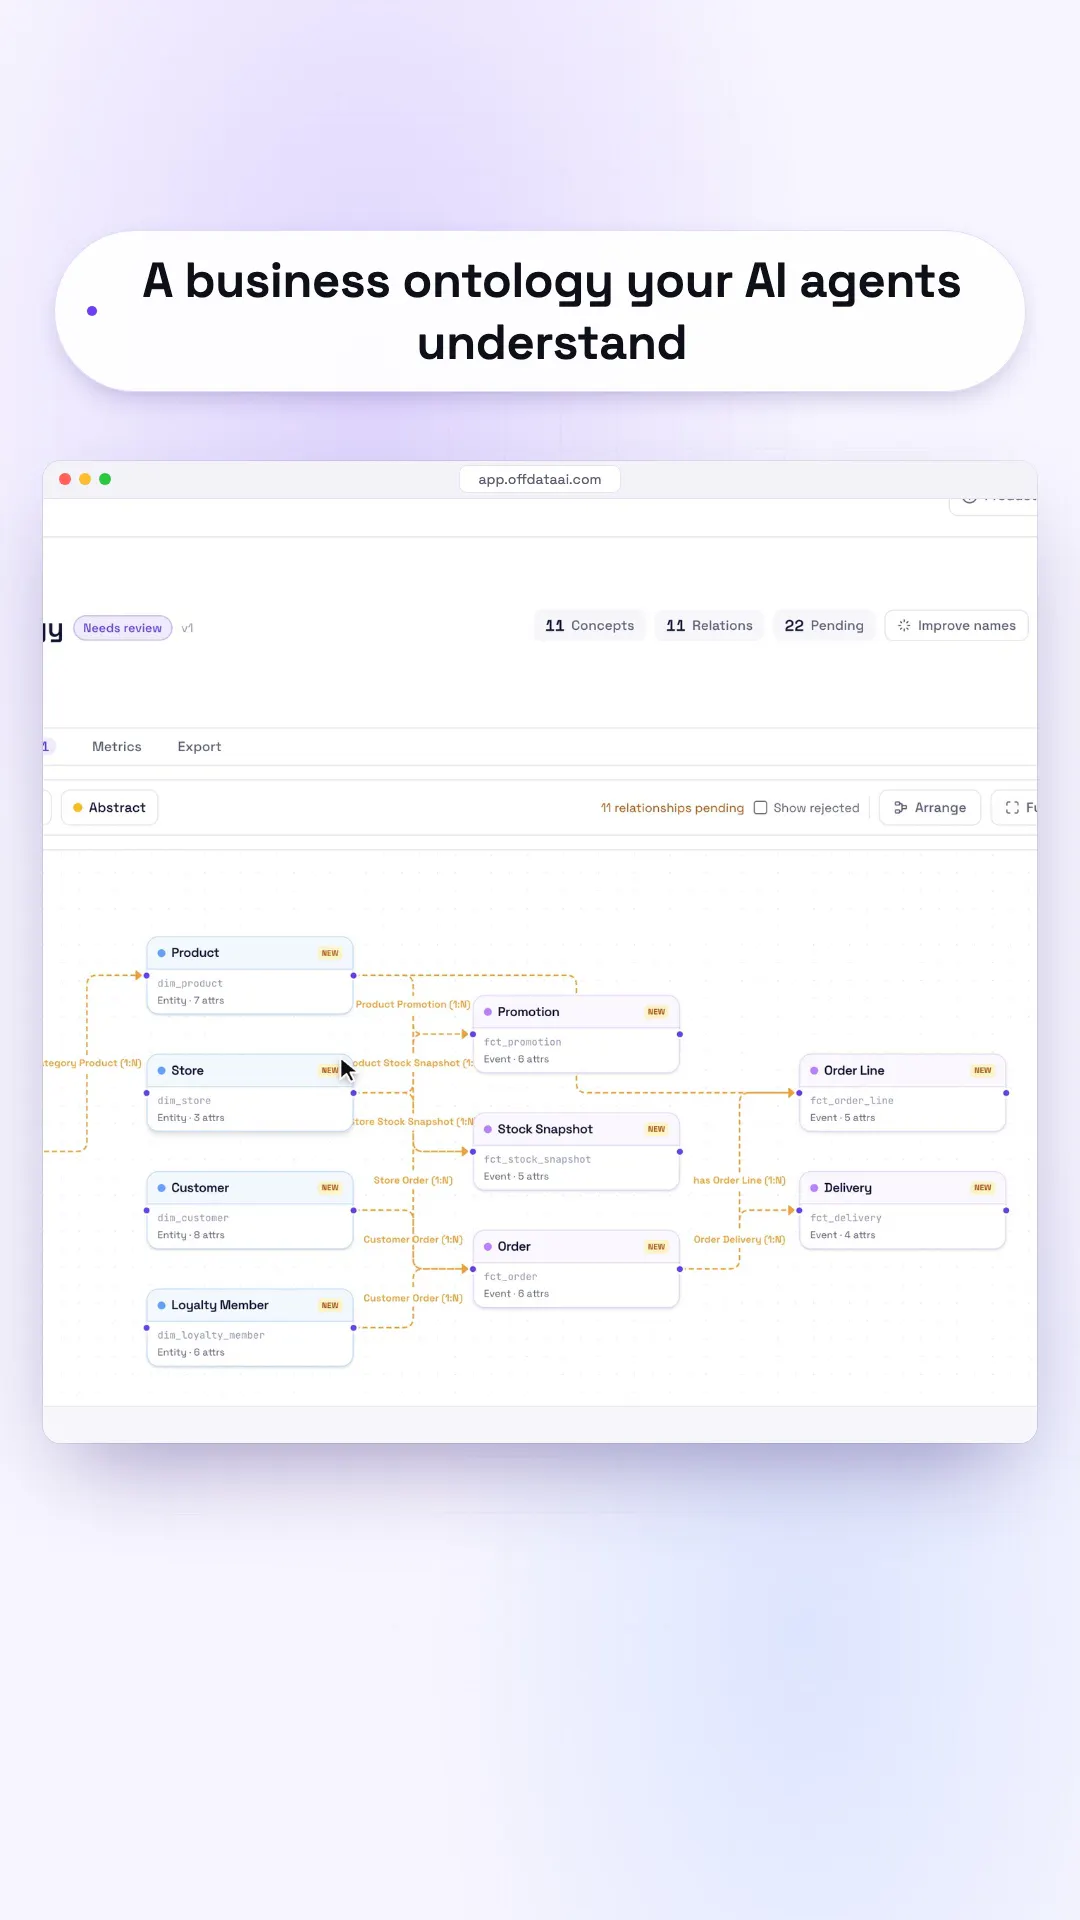Click the dim_product table name

[190, 984]
